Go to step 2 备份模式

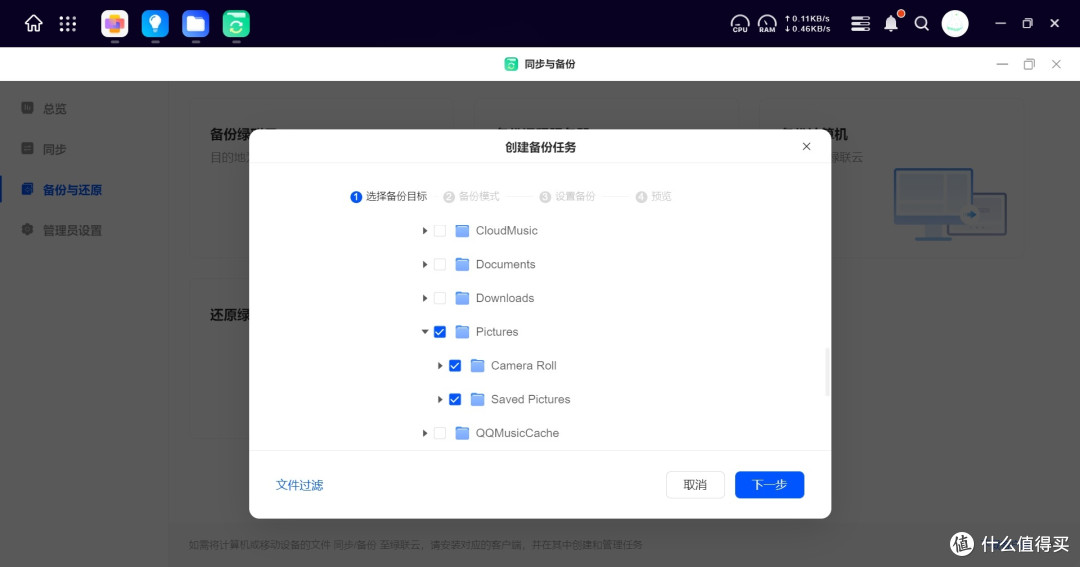(471, 197)
